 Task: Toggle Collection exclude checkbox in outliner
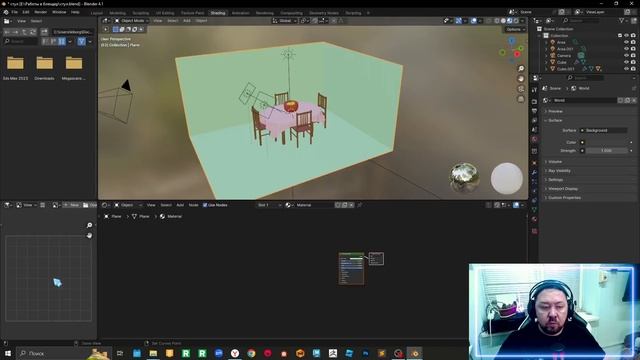[620, 36]
